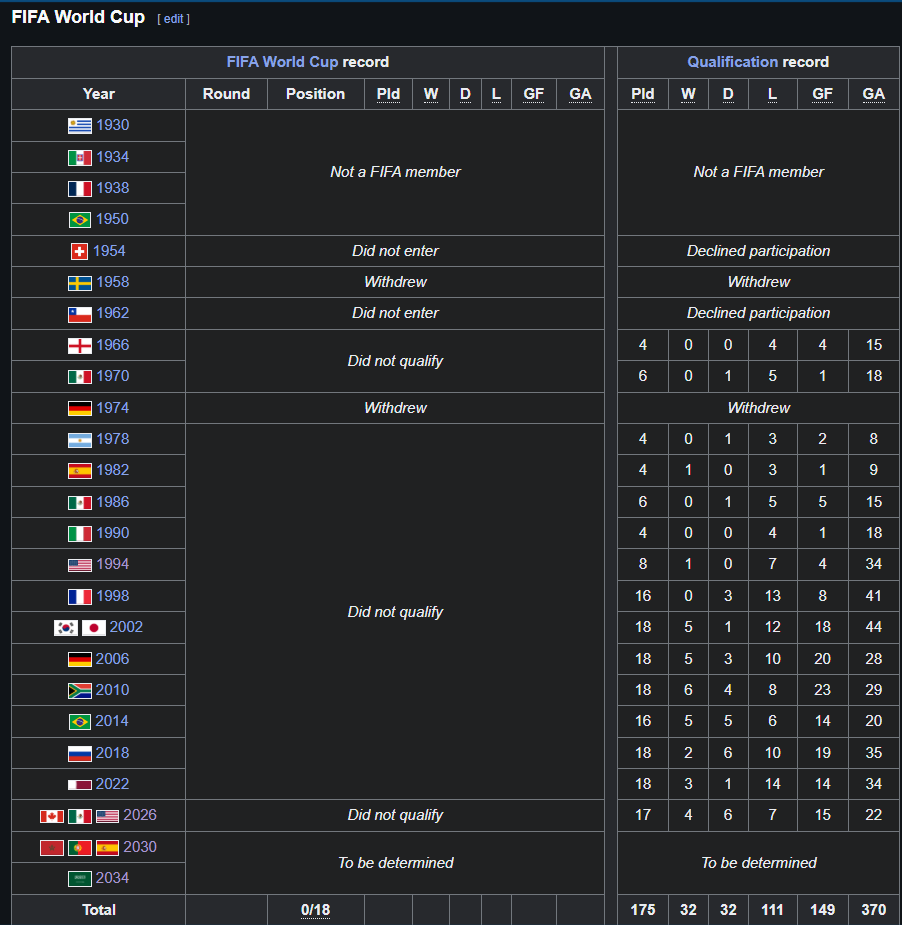Click the Brazil flag beside 2014

[80, 722]
